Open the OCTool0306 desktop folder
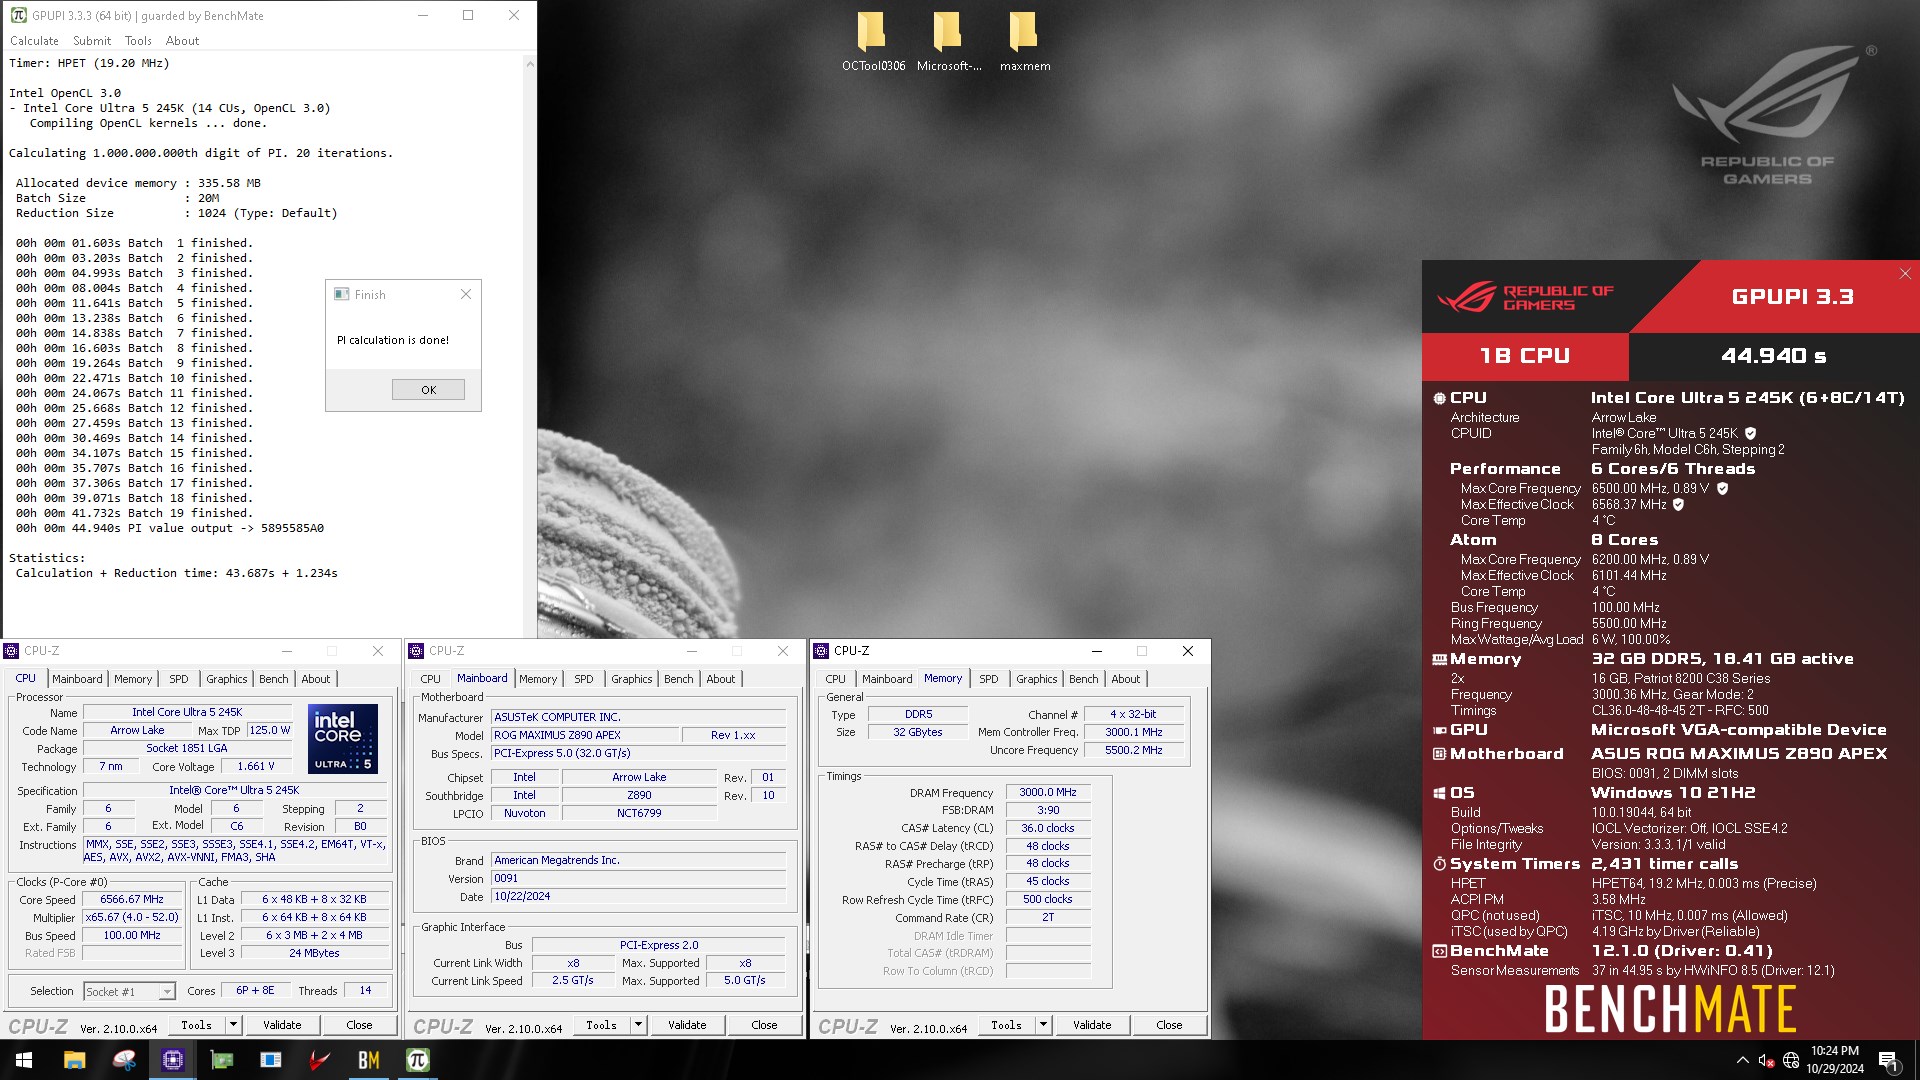The width and height of the screenshot is (1920, 1080). click(x=872, y=42)
